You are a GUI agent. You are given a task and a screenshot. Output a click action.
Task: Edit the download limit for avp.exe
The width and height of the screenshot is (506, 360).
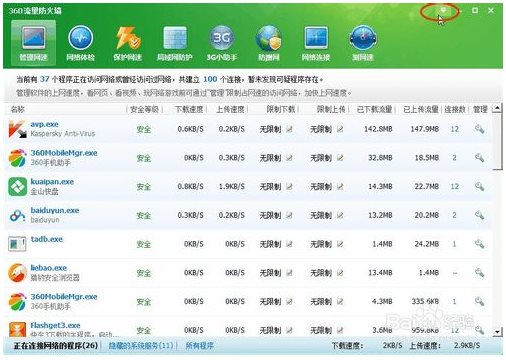pos(289,129)
